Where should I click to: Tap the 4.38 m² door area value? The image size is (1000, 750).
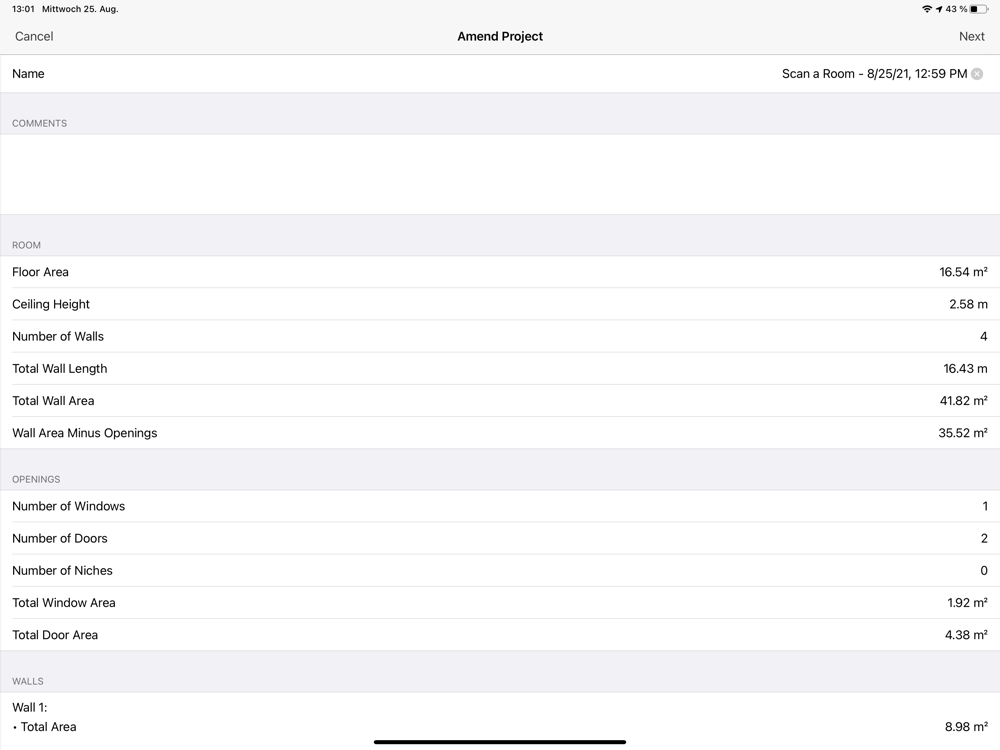coord(966,635)
